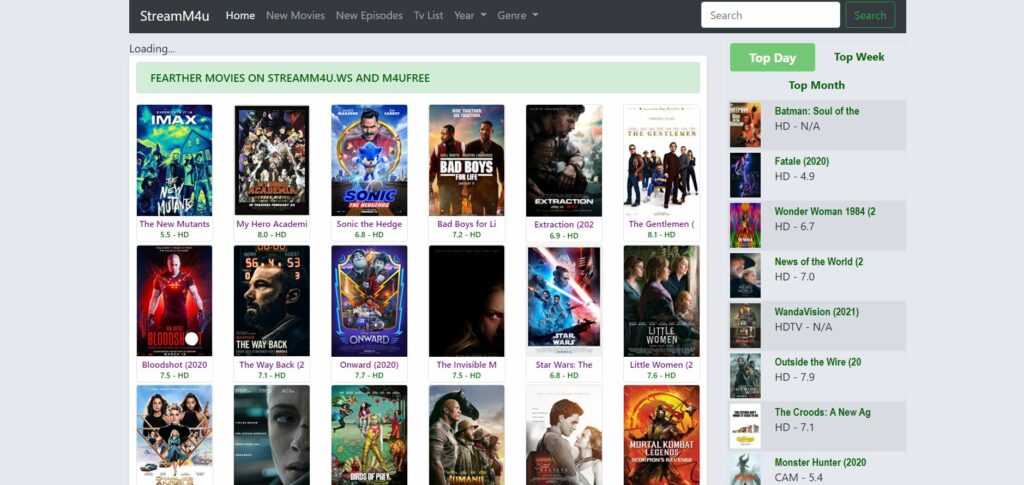Open Outside the Wire sidebar link
Screen dimensions: 1024x485
point(818,362)
